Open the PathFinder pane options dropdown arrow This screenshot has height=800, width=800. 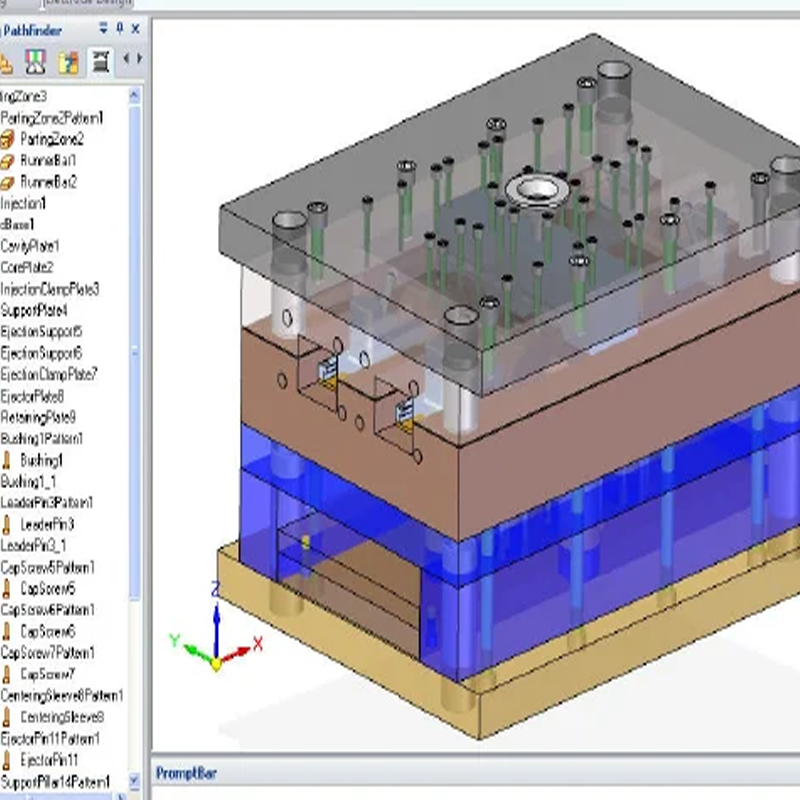click(104, 29)
